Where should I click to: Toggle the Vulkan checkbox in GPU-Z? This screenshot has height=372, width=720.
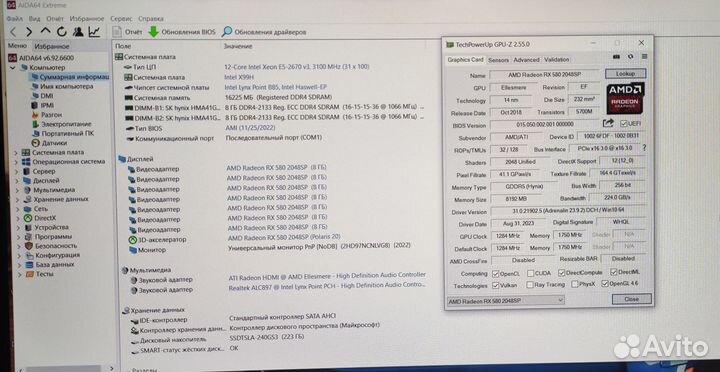[x=495, y=285]
